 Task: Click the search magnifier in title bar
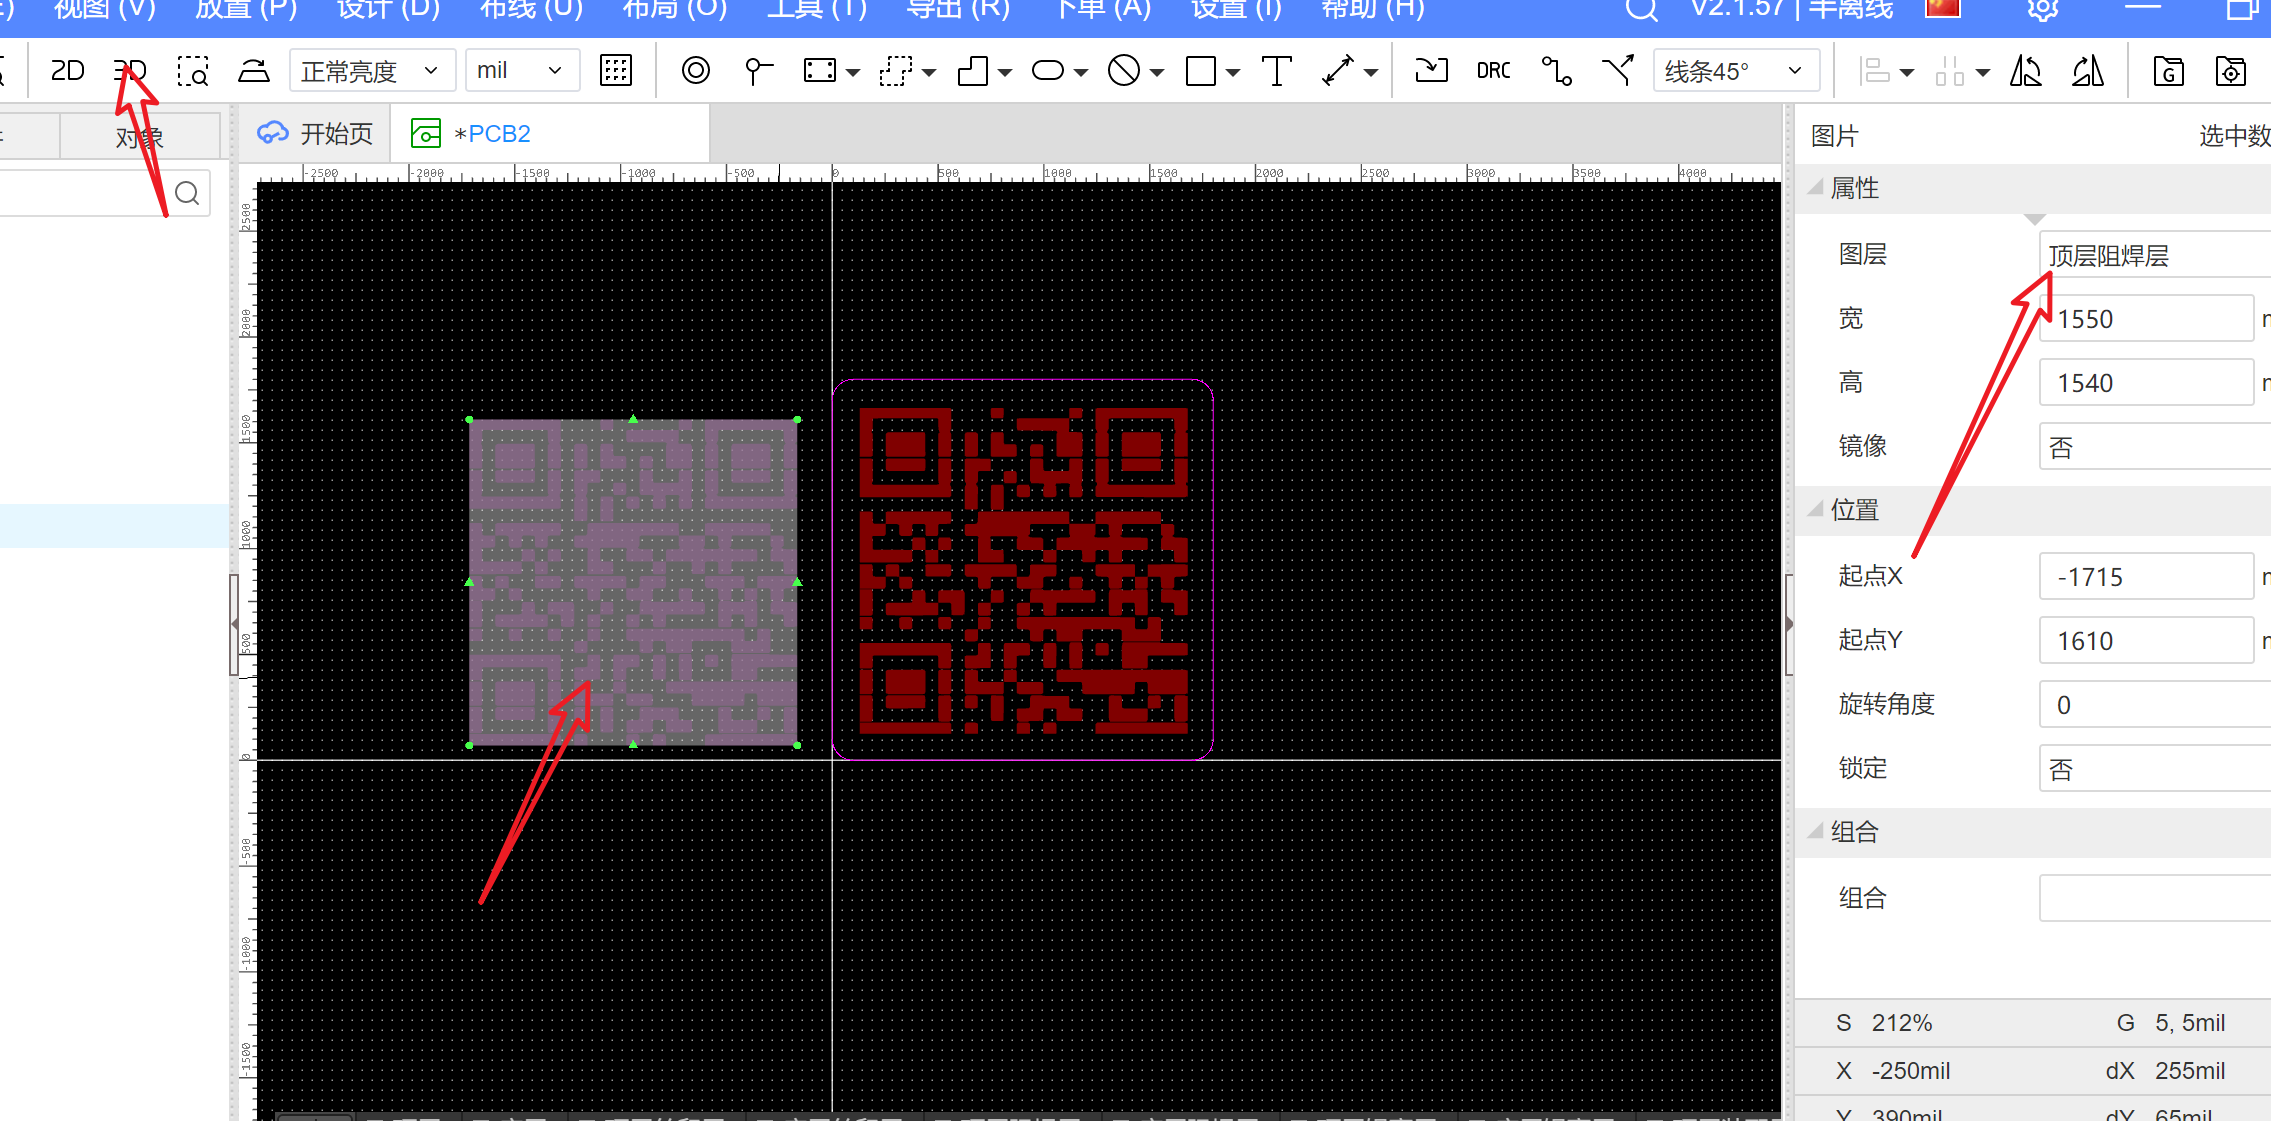click(x=1641, y=10)
